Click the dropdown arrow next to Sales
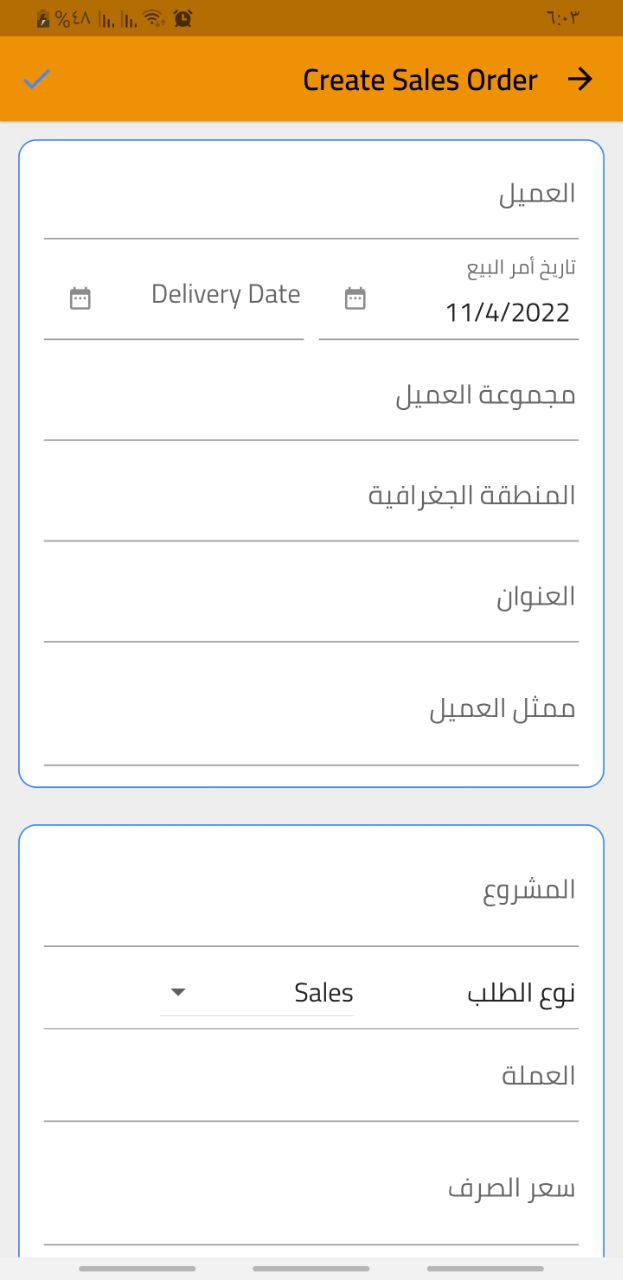 178,993
